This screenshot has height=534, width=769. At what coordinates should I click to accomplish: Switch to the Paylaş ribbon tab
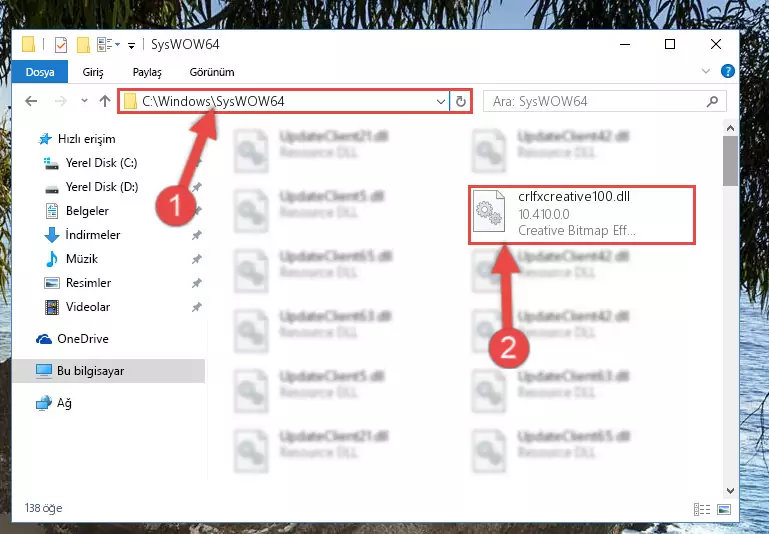coord(147,72)
